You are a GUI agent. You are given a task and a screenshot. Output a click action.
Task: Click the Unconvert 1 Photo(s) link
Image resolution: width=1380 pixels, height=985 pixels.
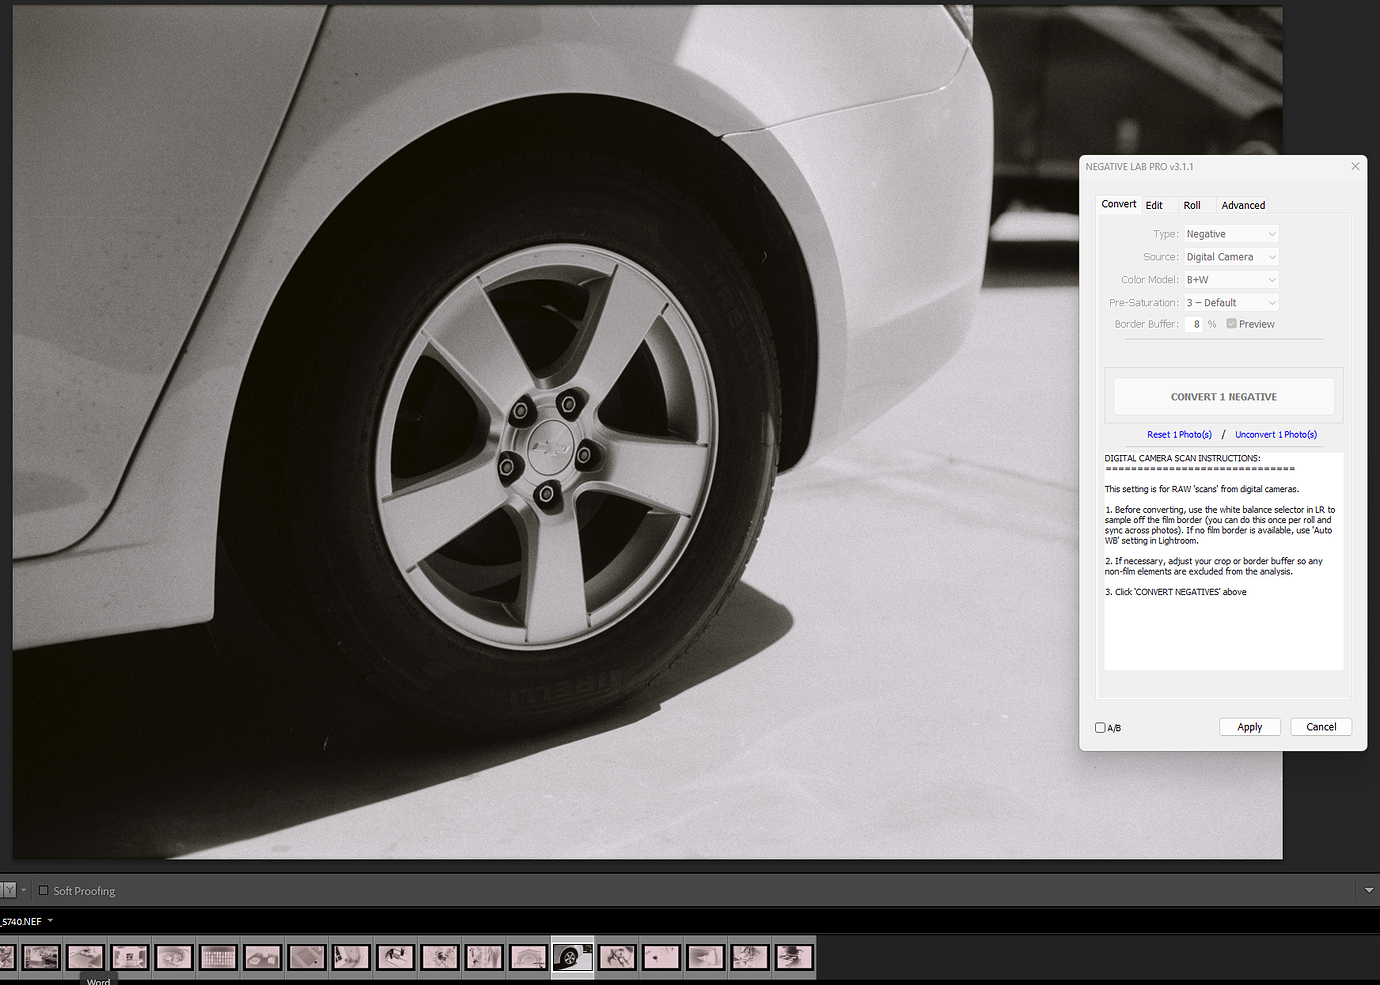click(1276, 434)
